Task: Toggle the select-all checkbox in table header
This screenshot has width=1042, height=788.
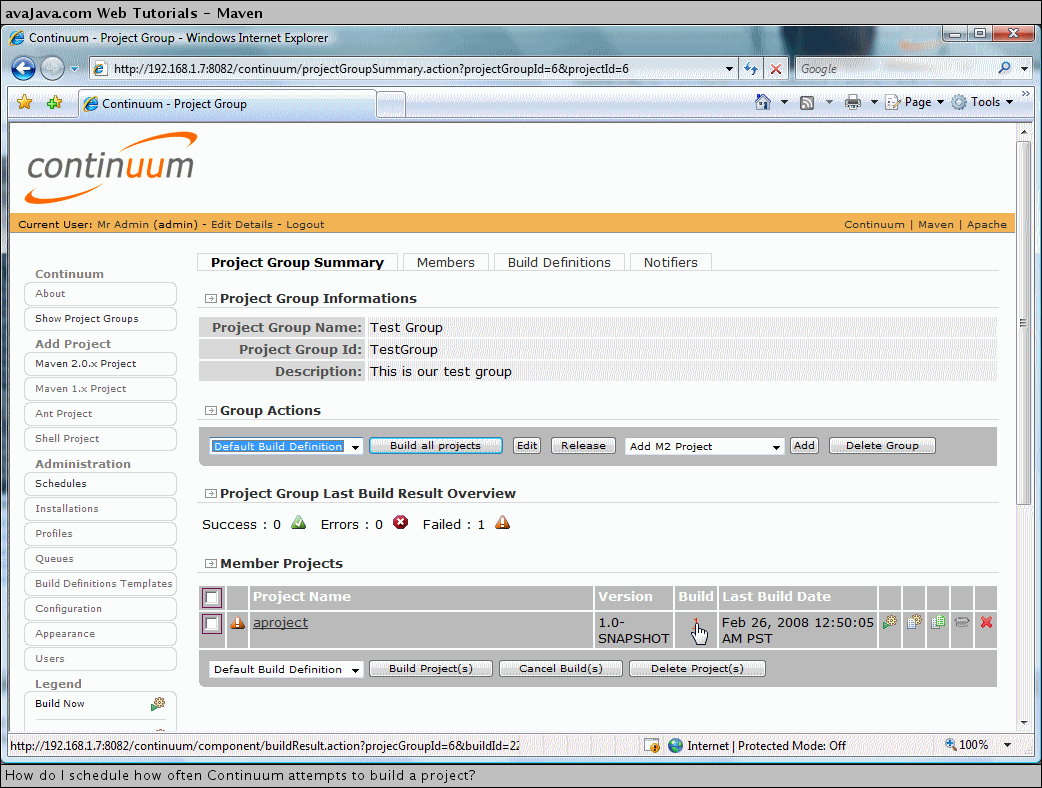Action: point(212,598)
